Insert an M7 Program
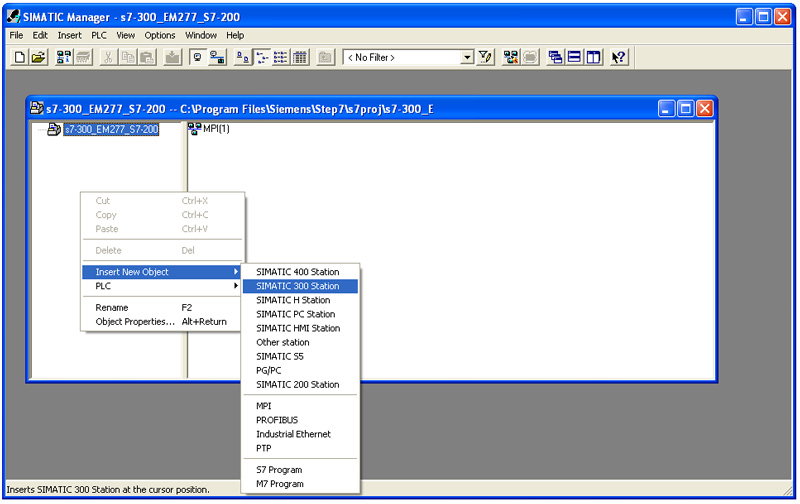Image resolution: width=800 pixels, height=504 pixels. pyautogui.click(x=301, y=484)
